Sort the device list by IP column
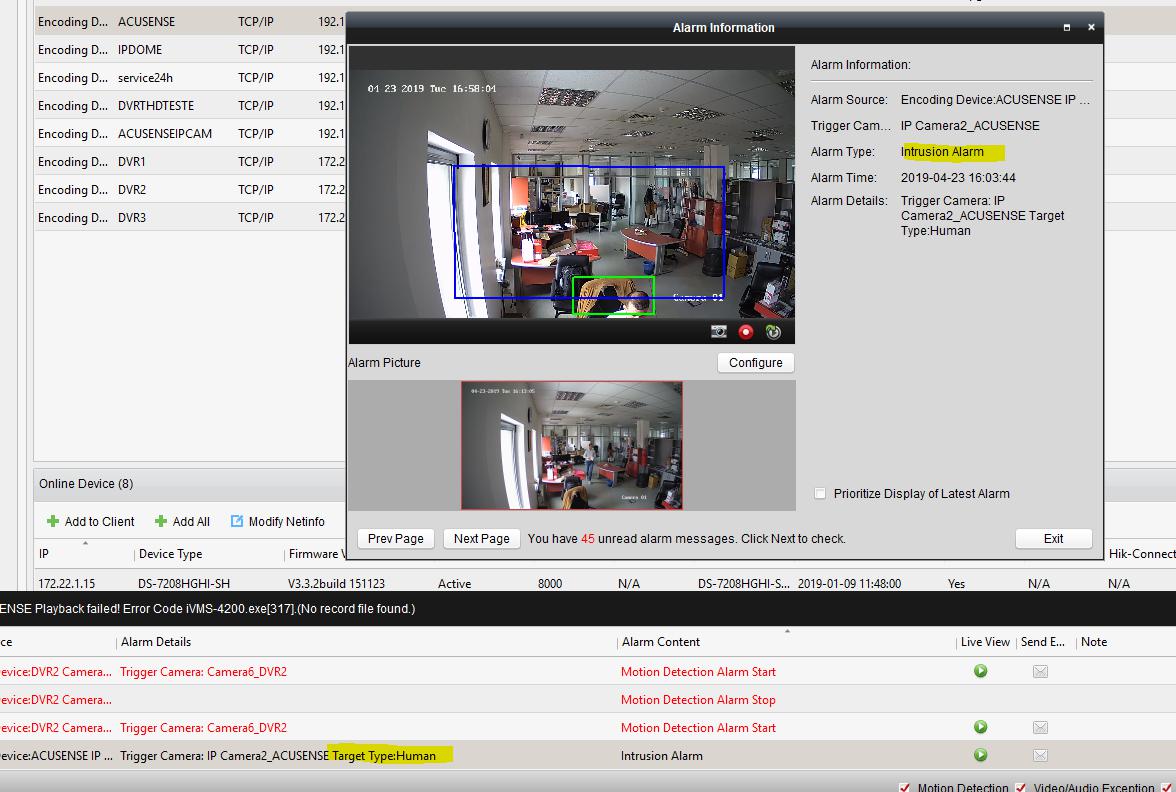This screenshot has height=792, width=1176. click(44, 554)
